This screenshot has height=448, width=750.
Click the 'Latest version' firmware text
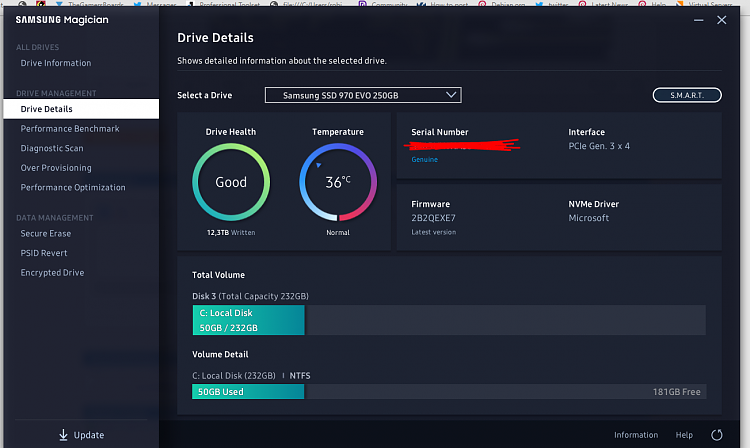point(433,232)
